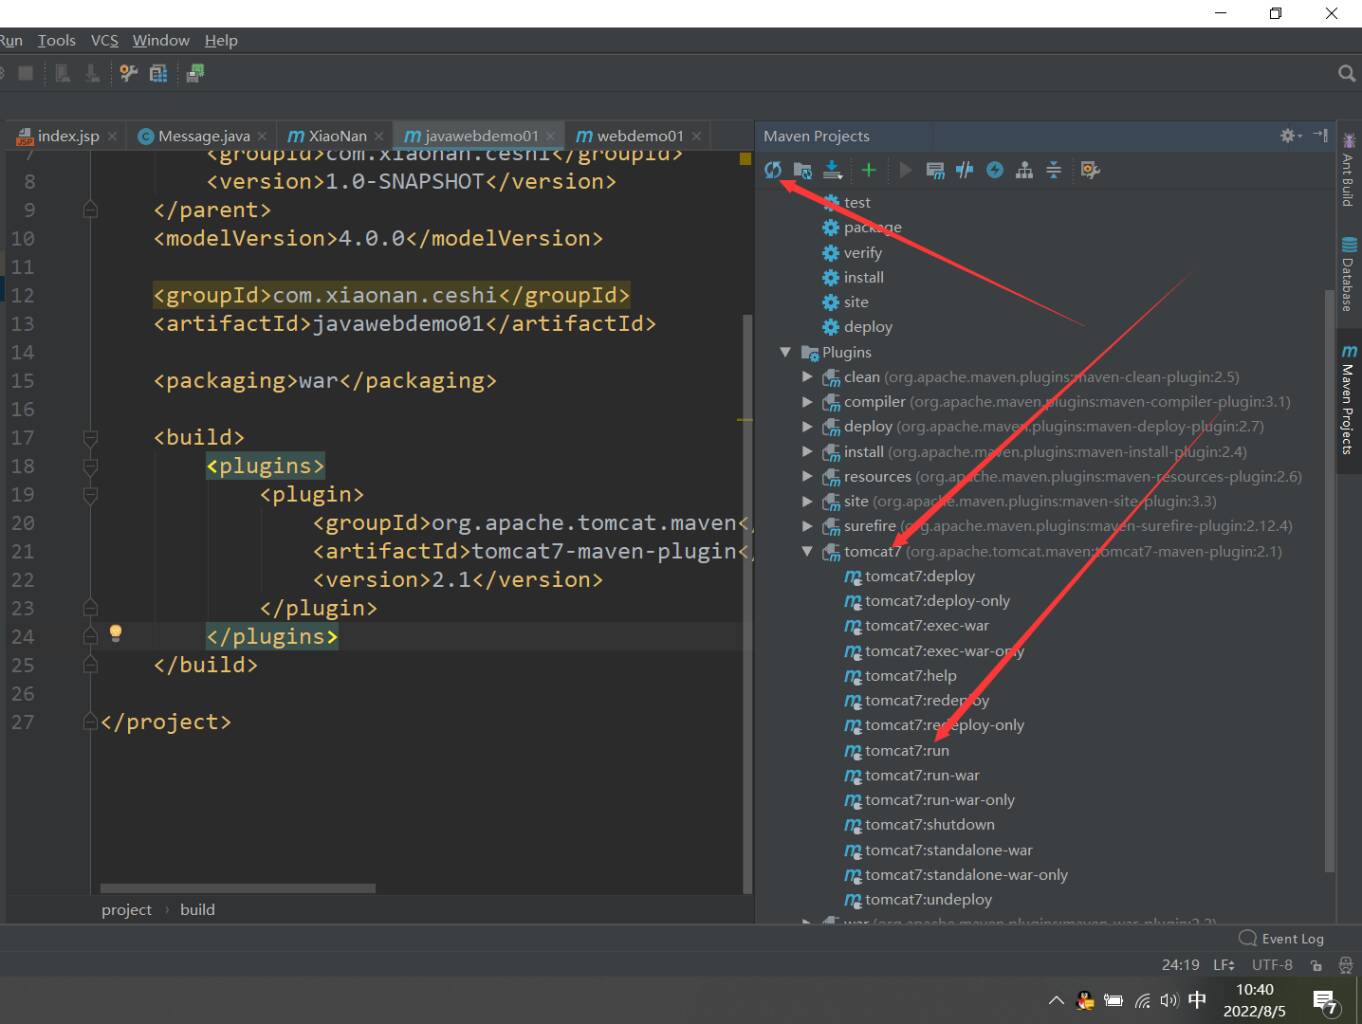Open the VCS menu

pyautogui.click(x=104, y=40)
